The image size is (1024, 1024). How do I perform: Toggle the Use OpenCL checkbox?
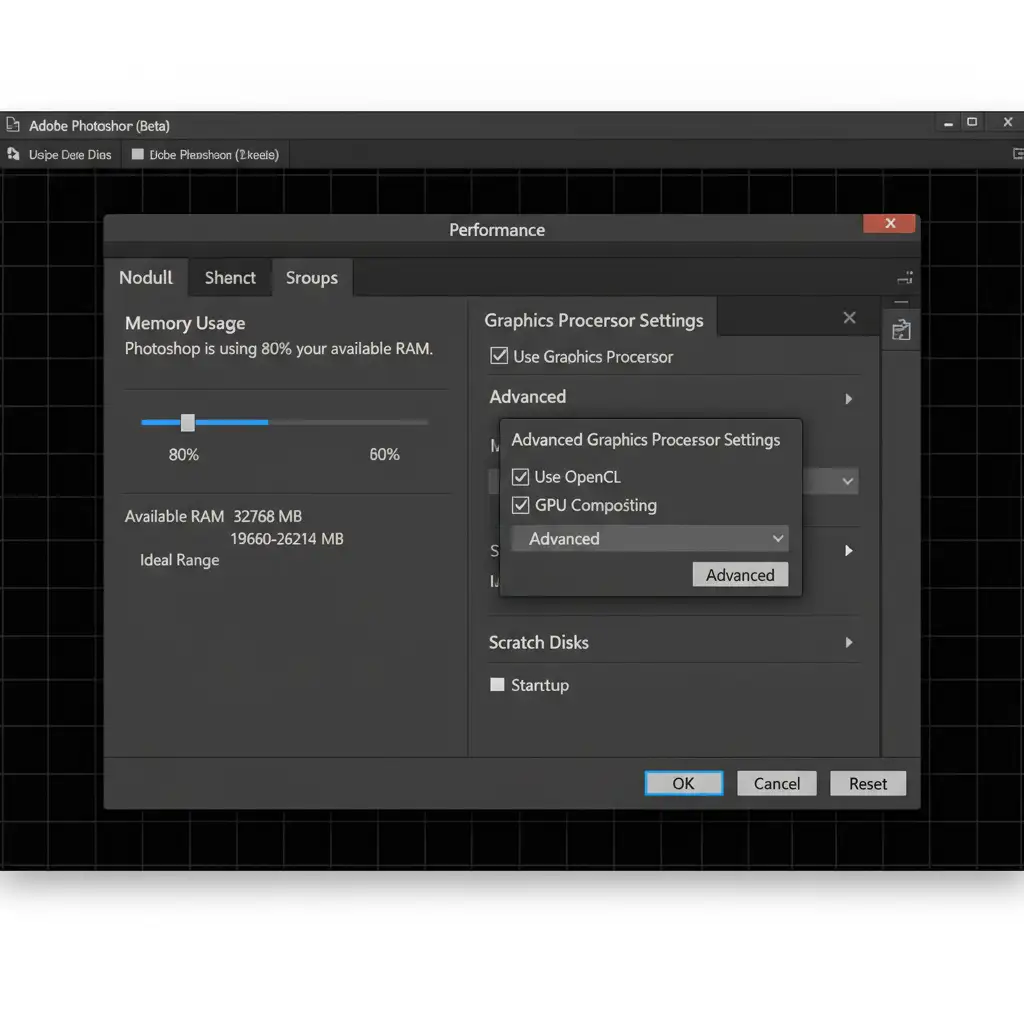coord(520,477)
